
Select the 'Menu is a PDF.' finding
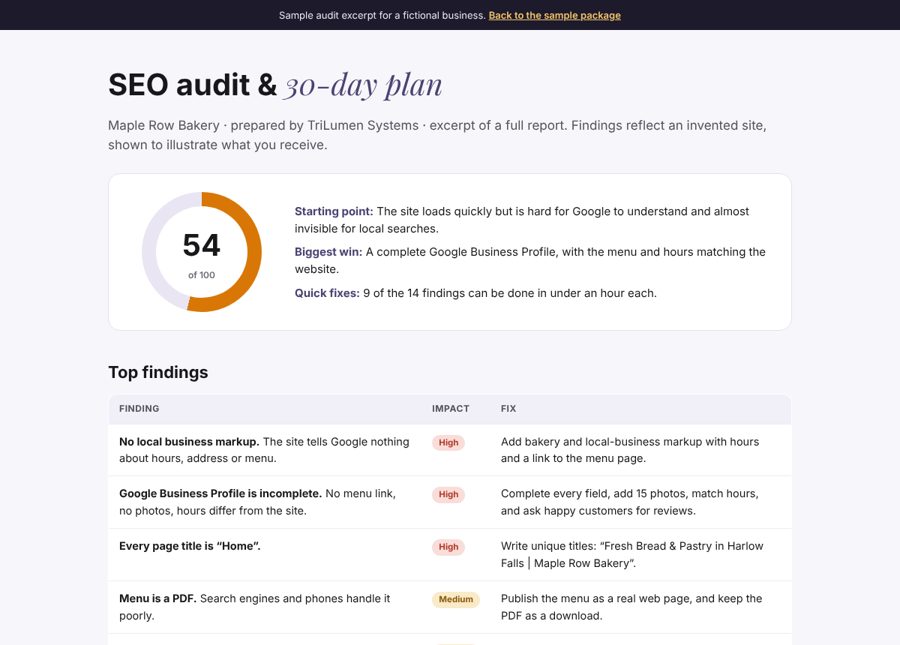pyautogui.click(x=158, y=599)
